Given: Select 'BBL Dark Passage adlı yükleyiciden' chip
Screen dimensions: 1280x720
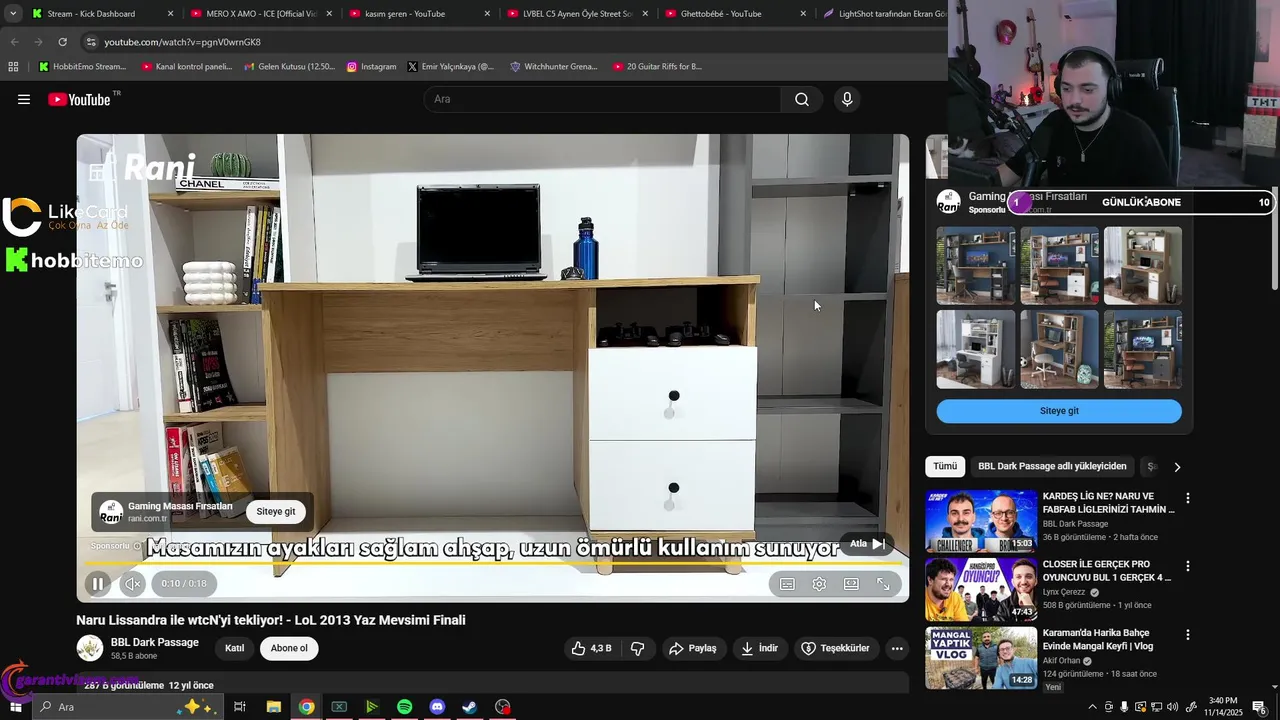Looking at the screenshot, I should [1052, 466].
